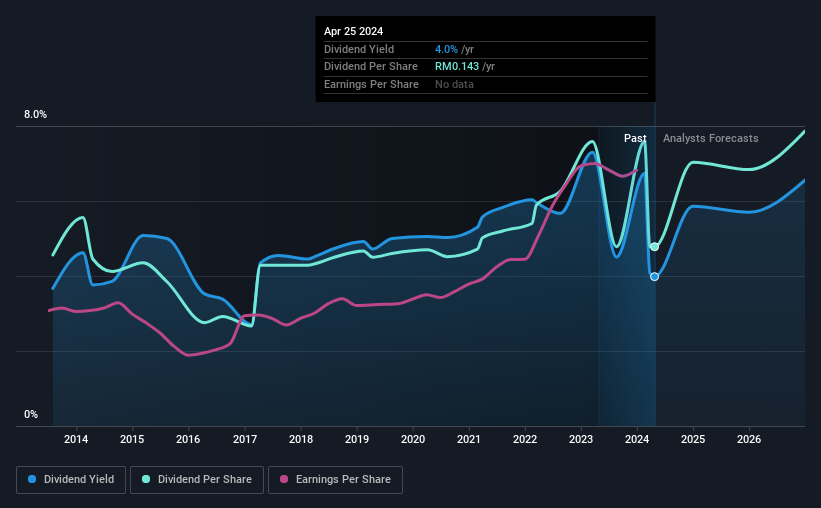Screen dimensions: 821x508
Task: Click the 2026 x-axis label
Action: pos(749,439)
